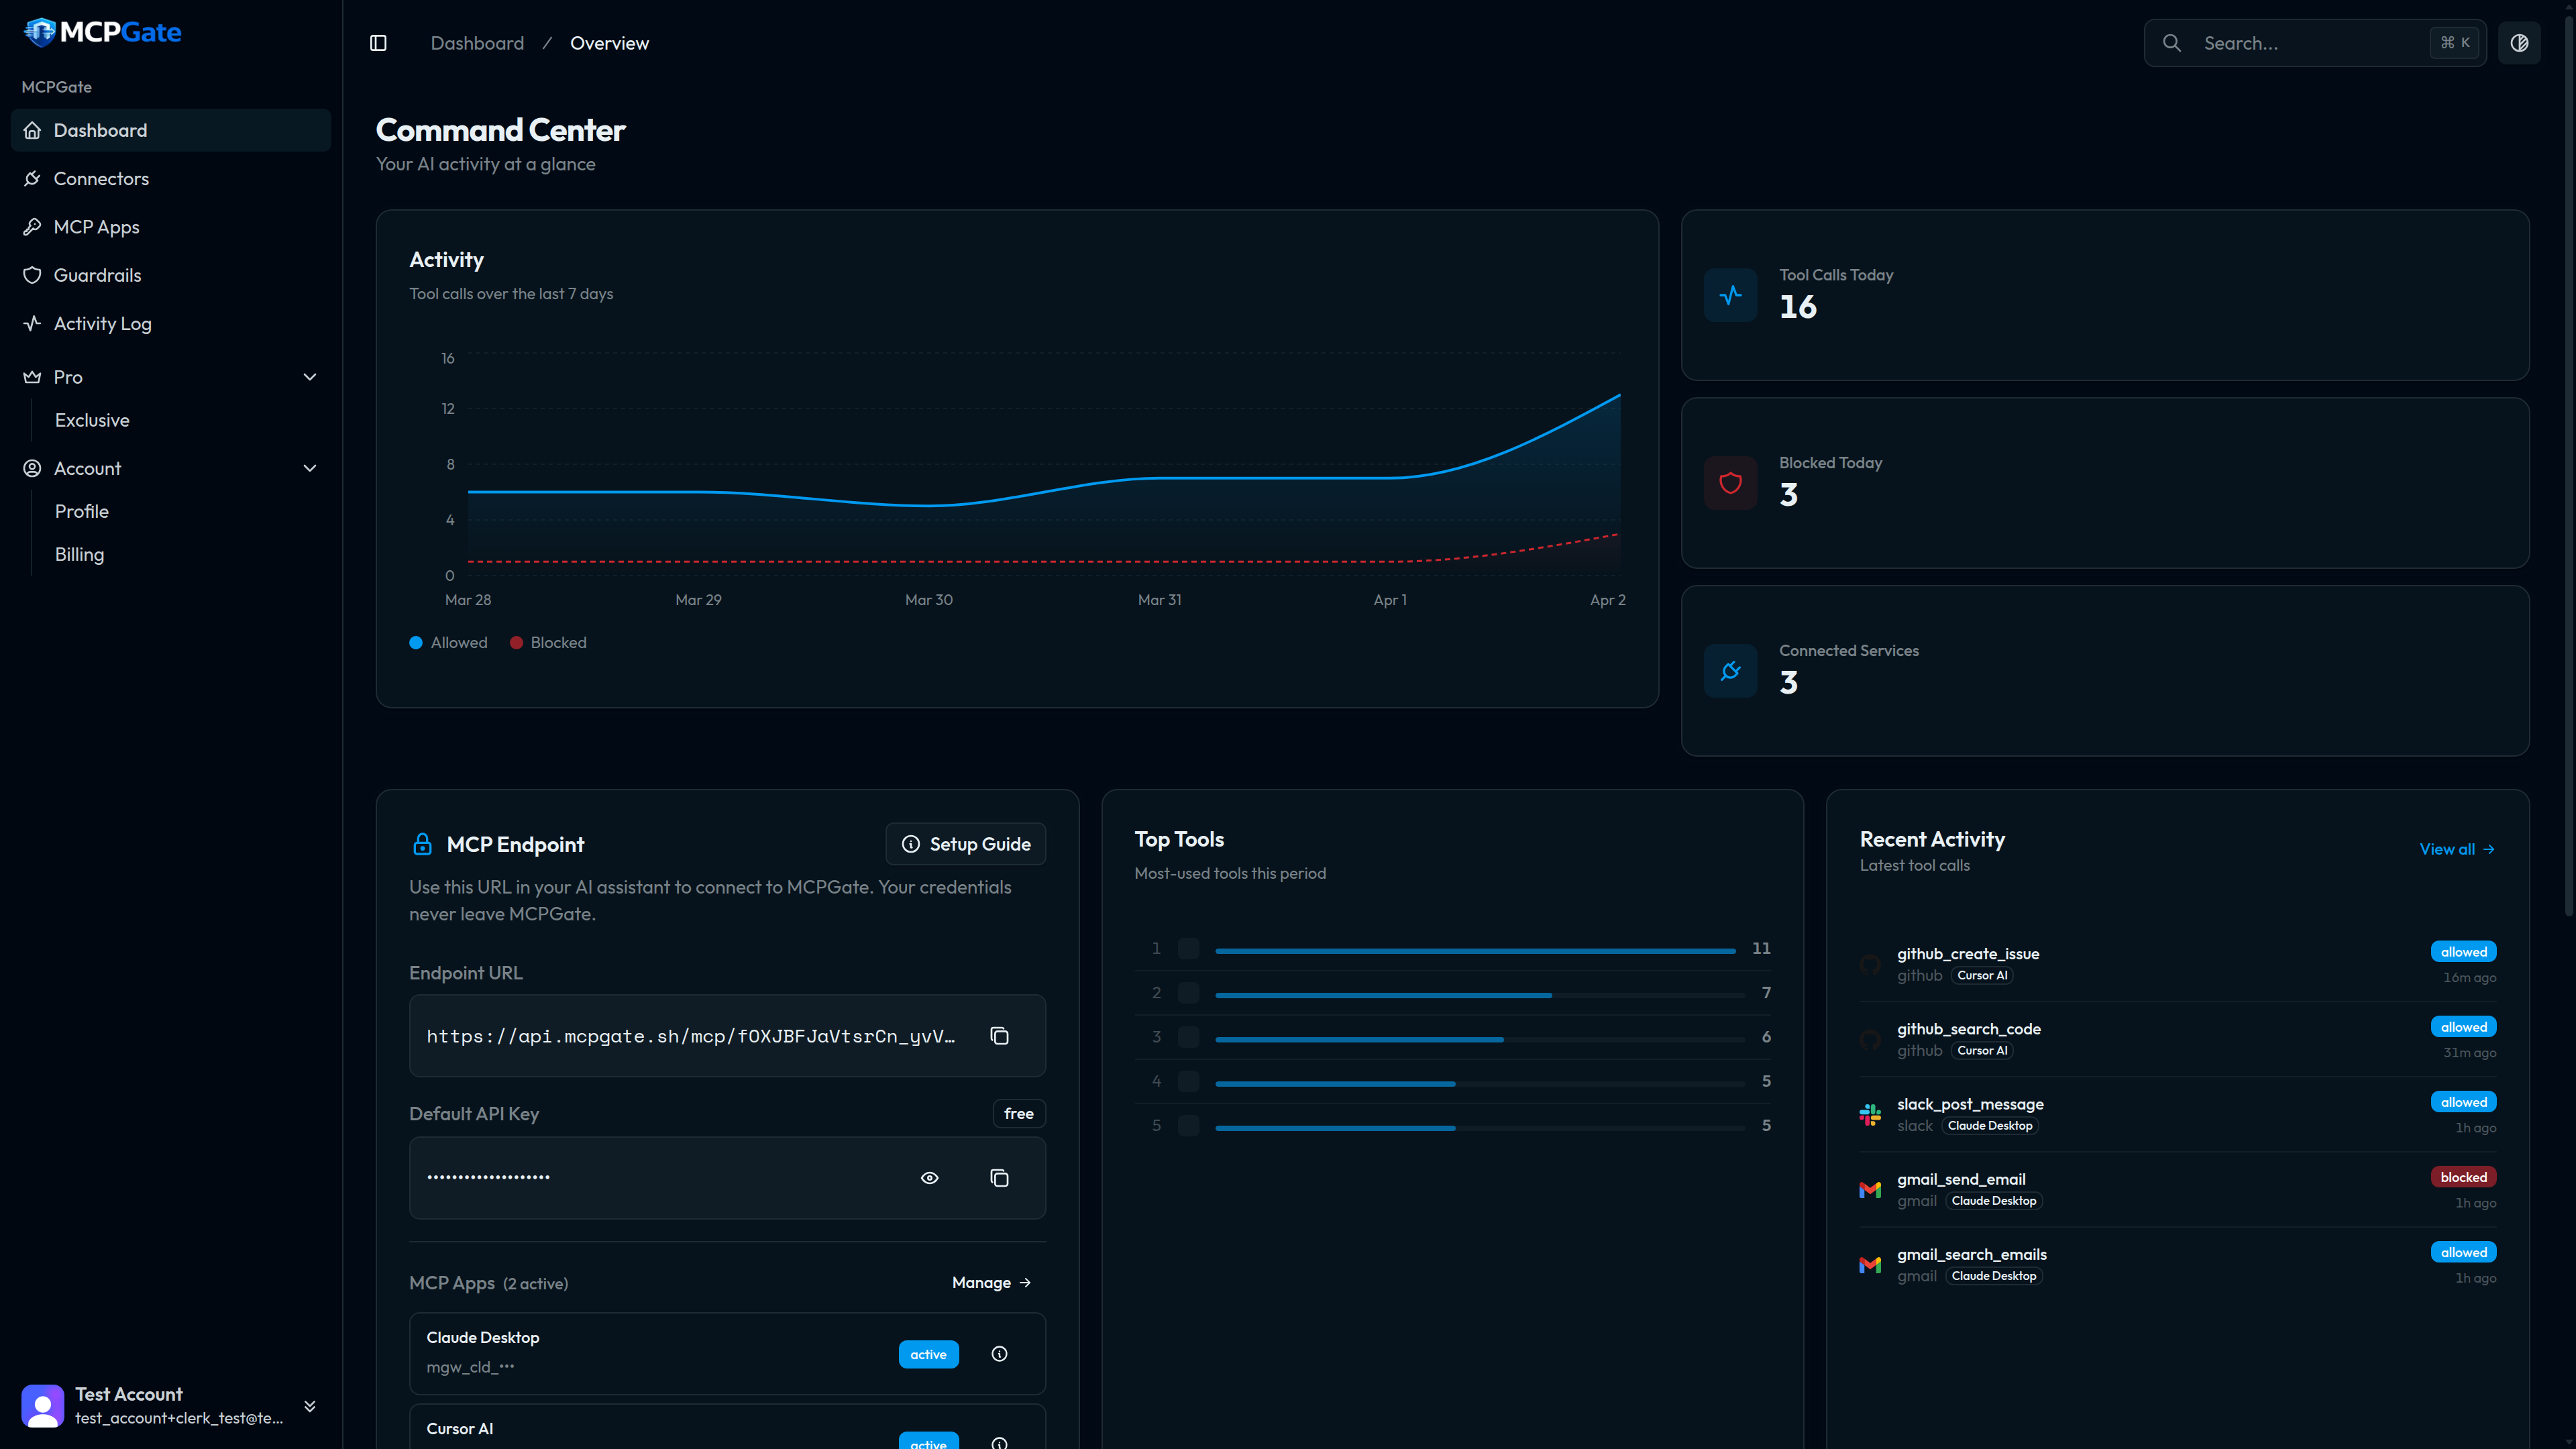Open the Setup Guide
Image resolution: width=2576 pixels, height=1449 pixels.
click(964, 843)
